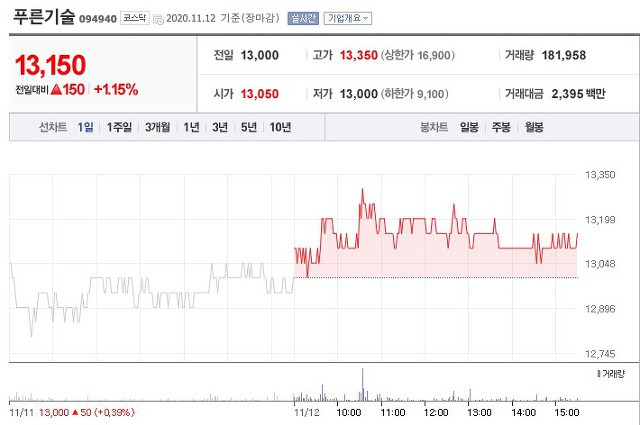
Task: Click the small calendar icon beside the date
Action: 158,19
